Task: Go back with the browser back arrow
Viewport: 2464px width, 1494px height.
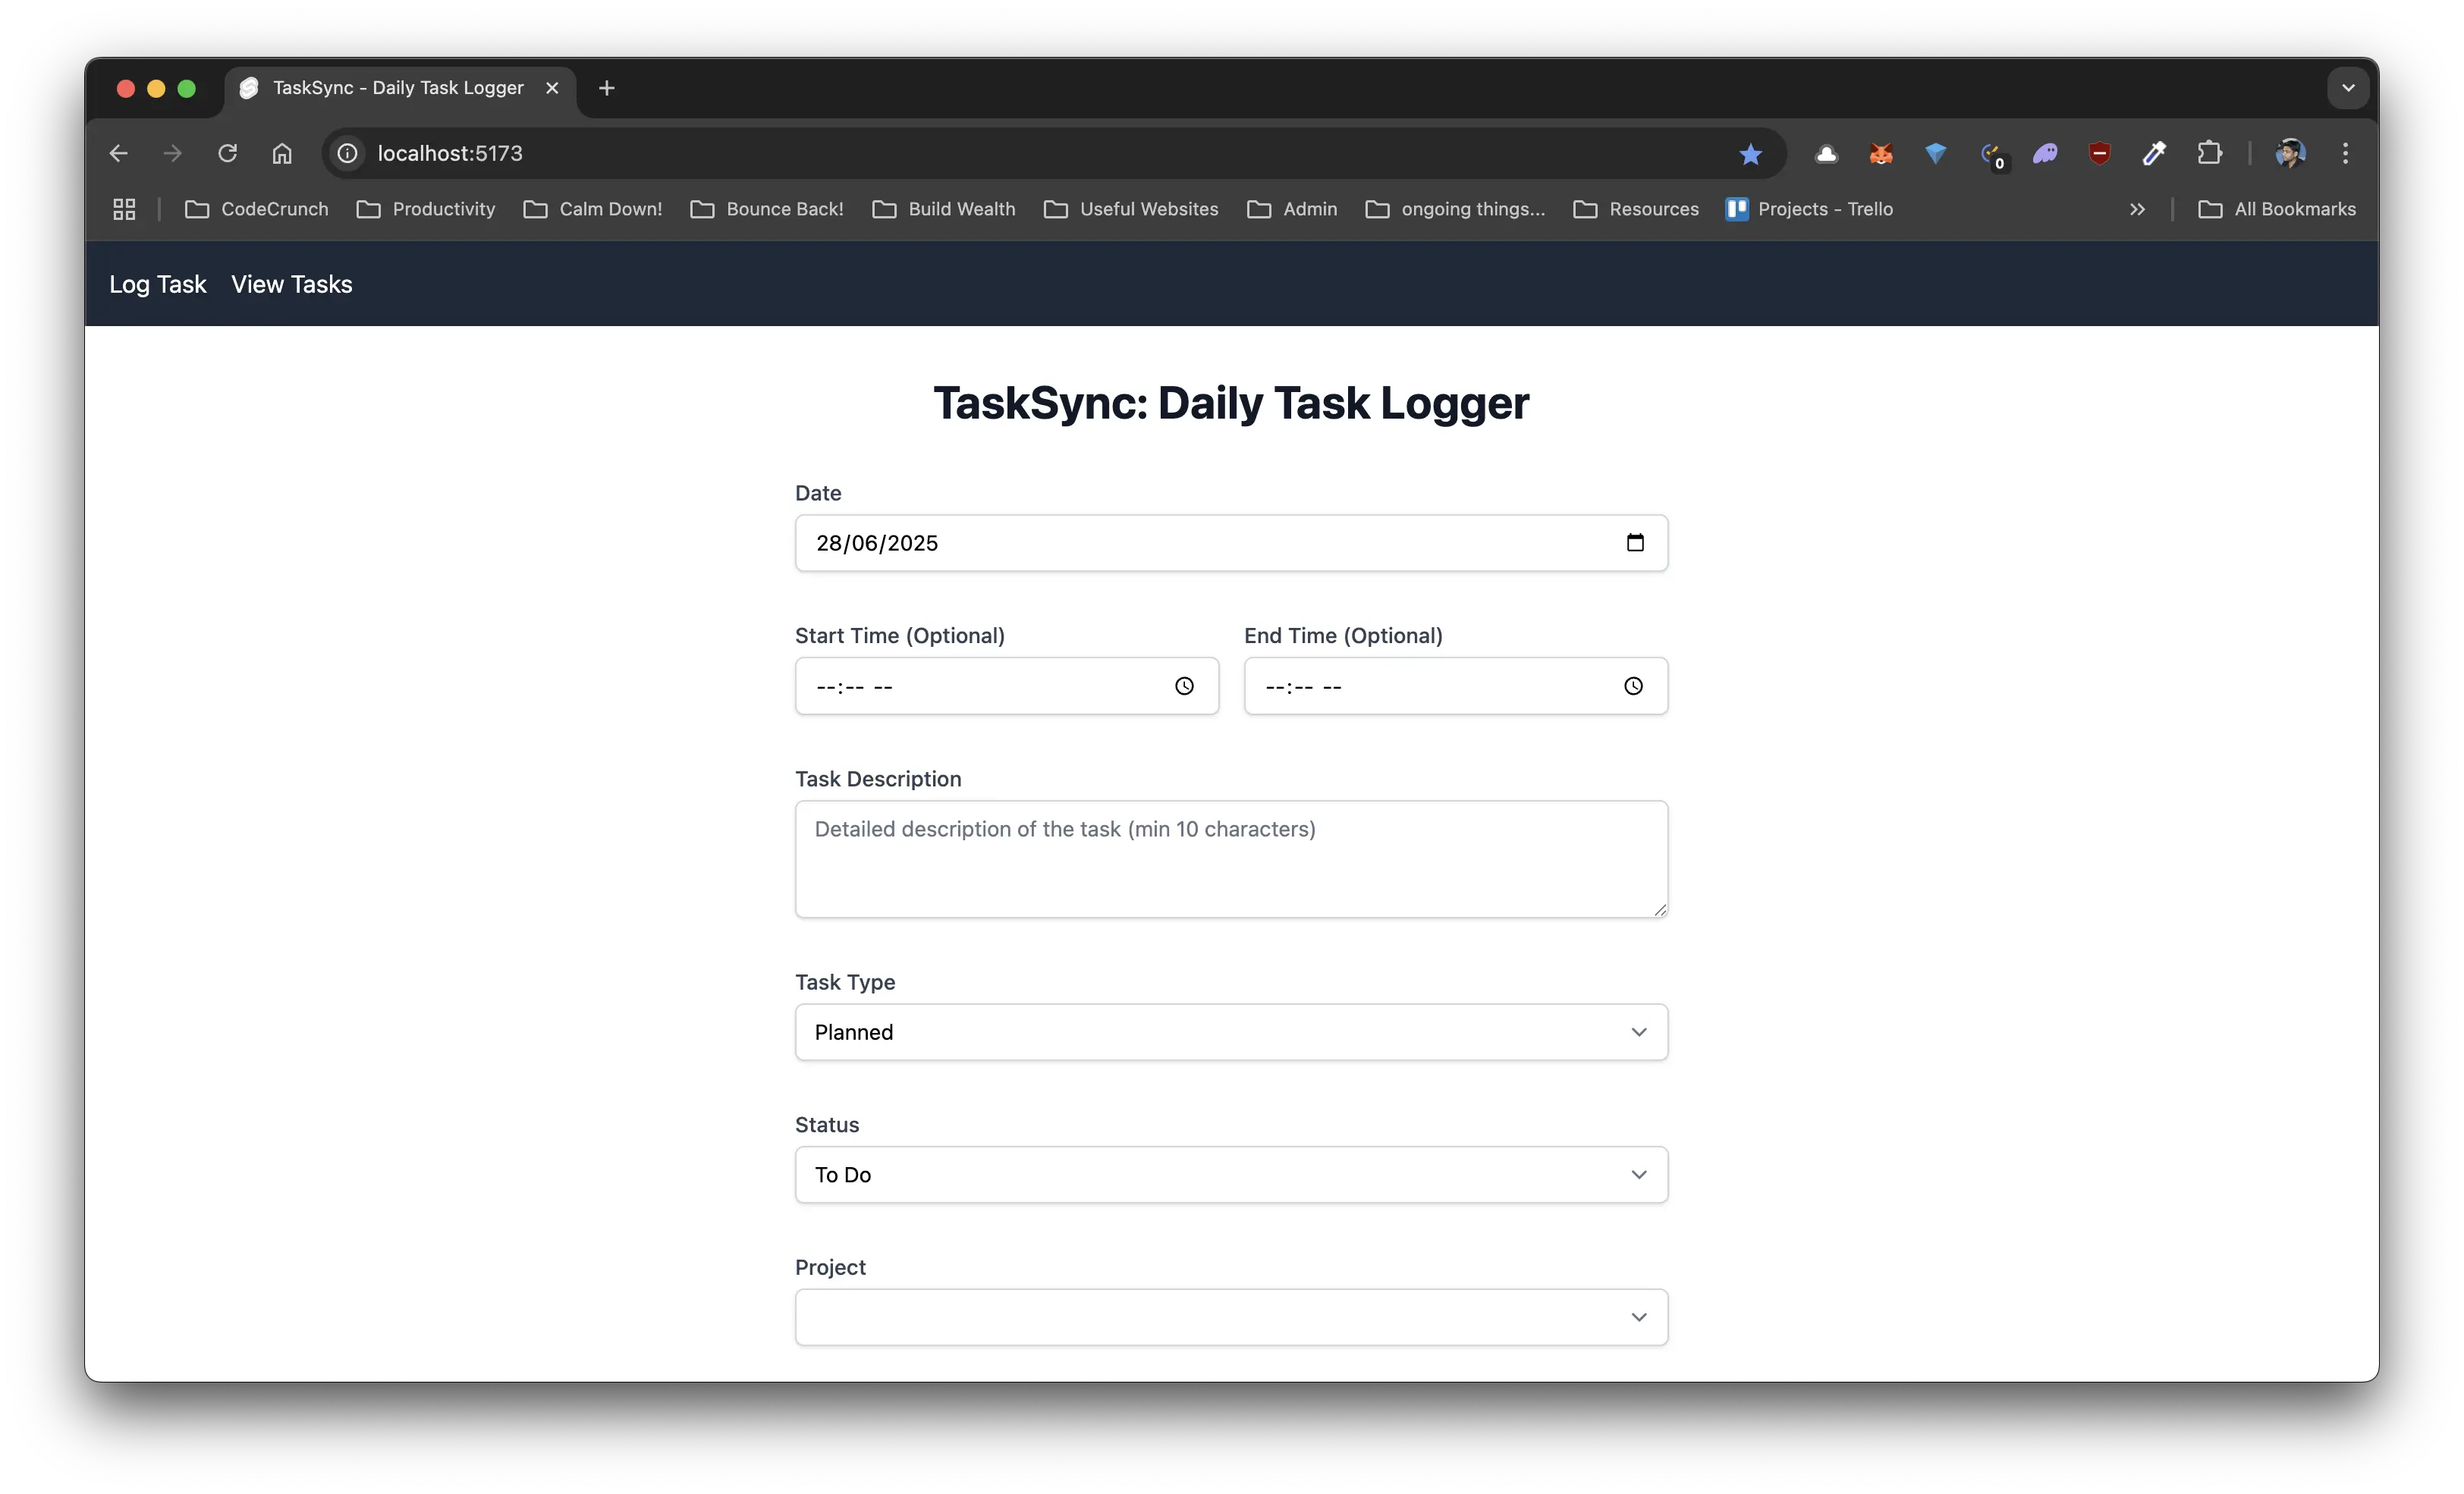Action: tap(118, 153)
